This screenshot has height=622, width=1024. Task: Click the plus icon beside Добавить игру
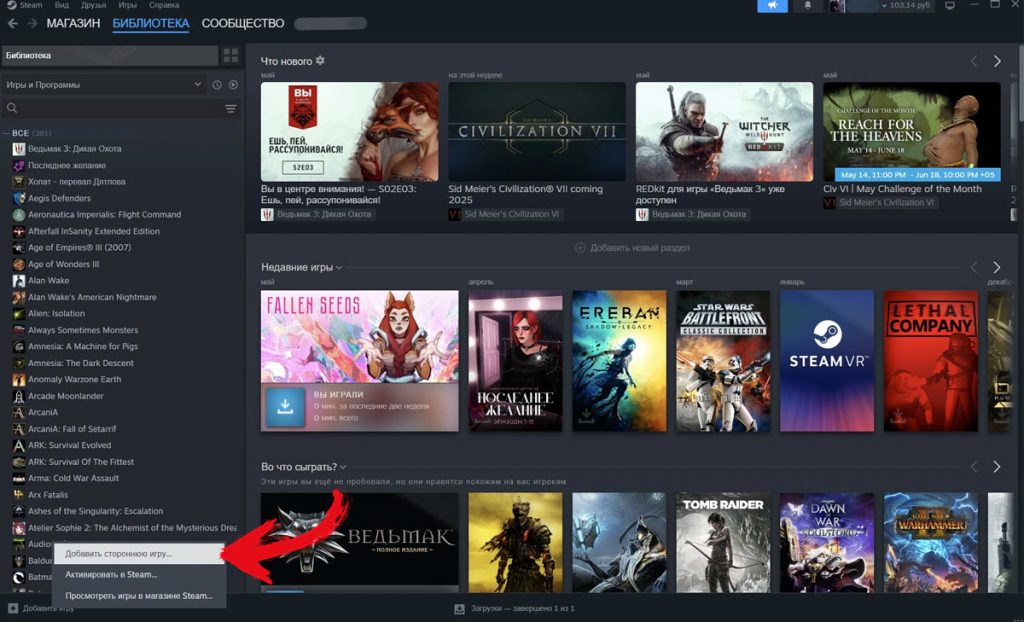click(12, 608)
